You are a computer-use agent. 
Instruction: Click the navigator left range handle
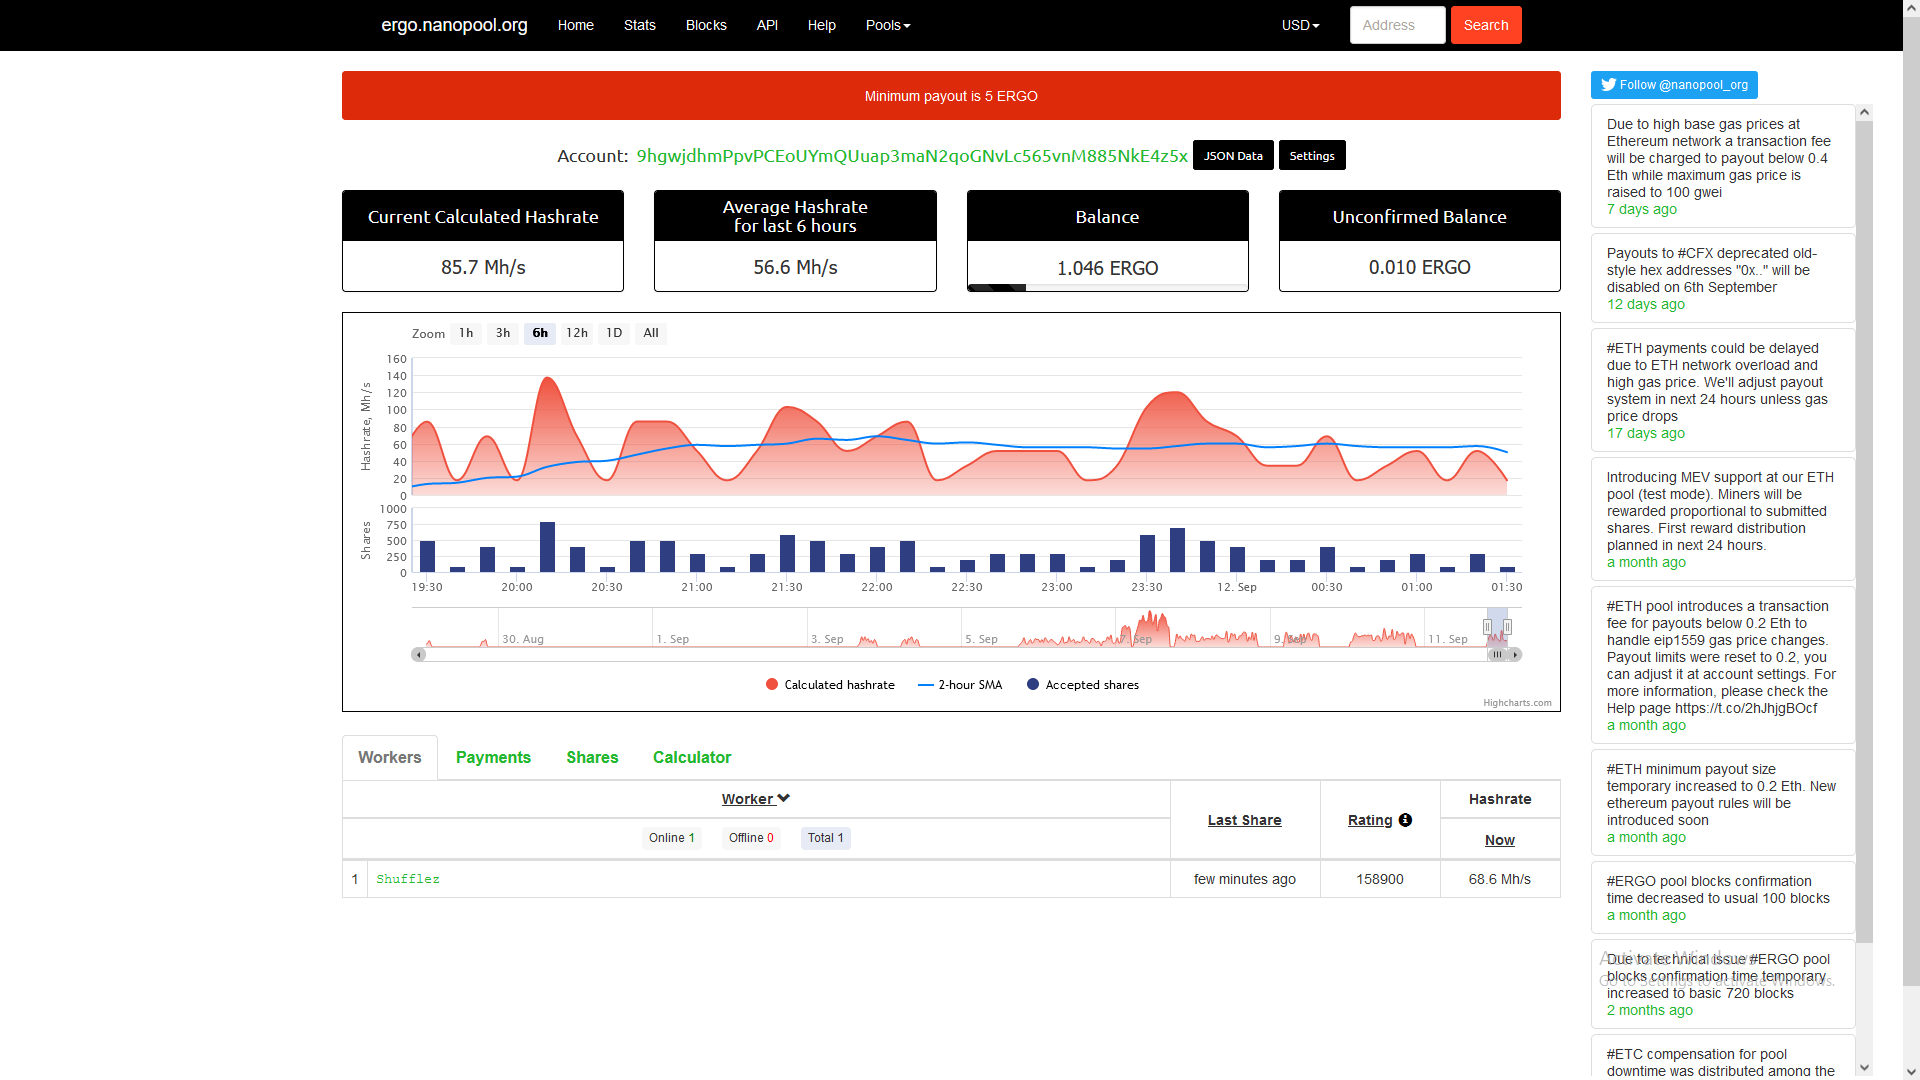[1487, 627]
